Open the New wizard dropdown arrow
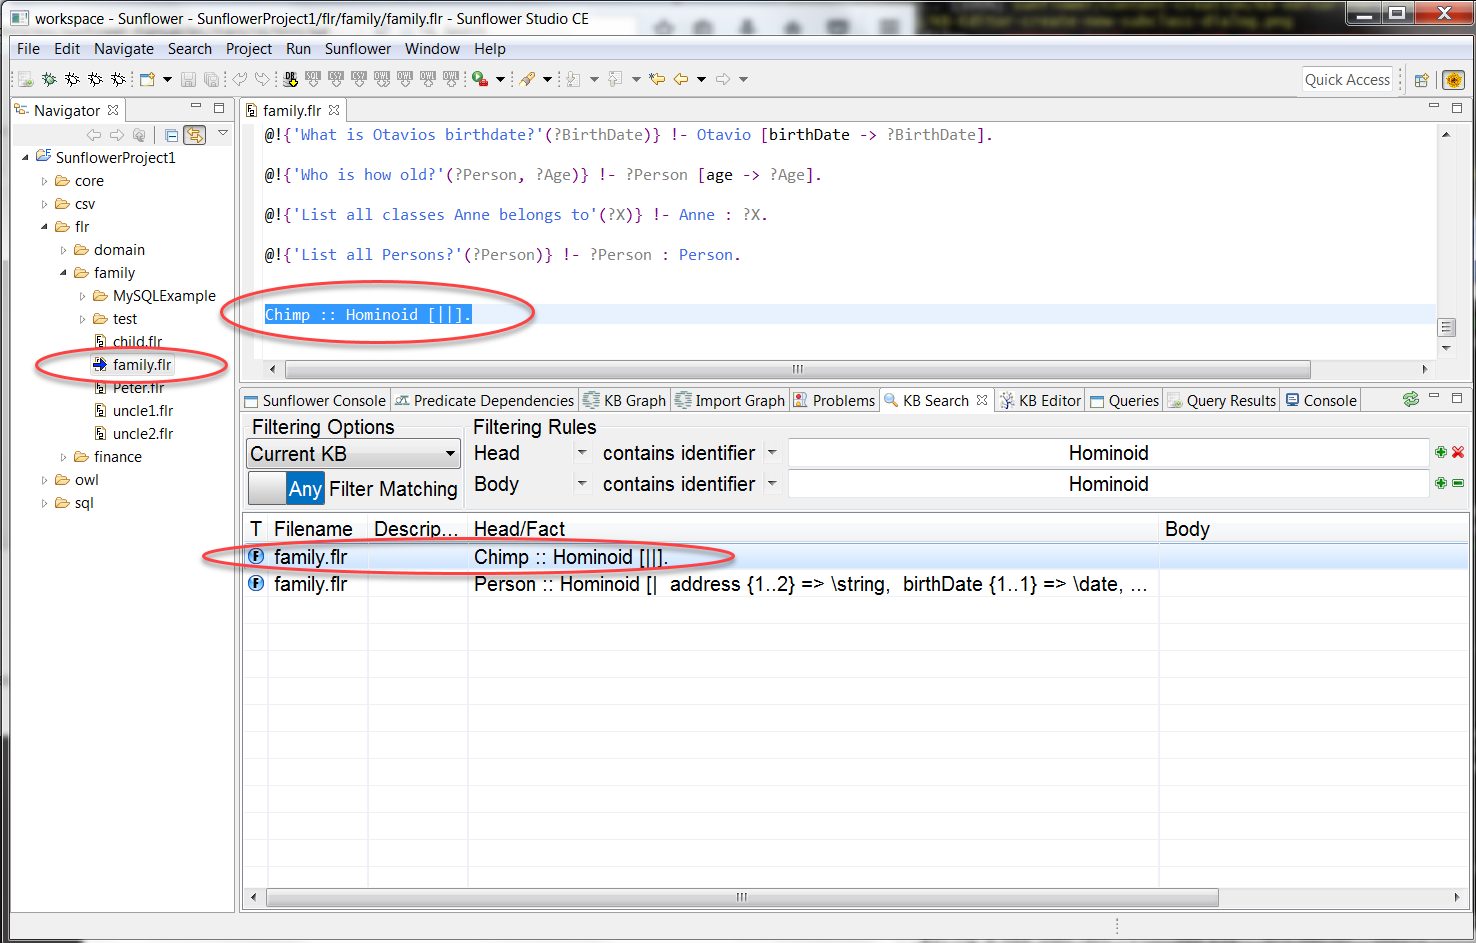This screenshot has width=1476, height=943. pos(167,79)
